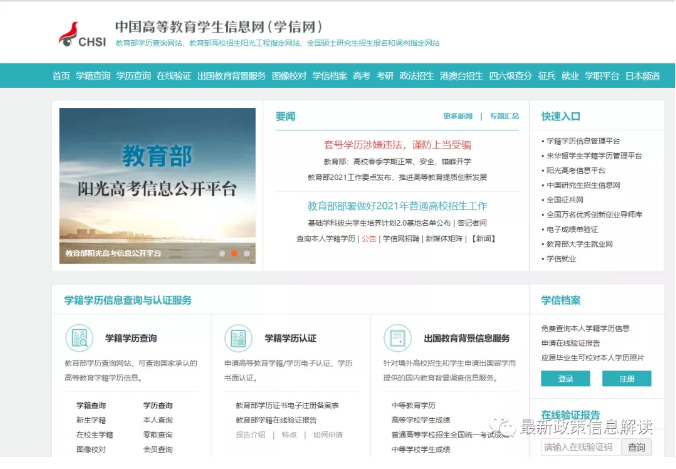Open 学籍查询 in navigation bar
Viewport: 676px width, 469px height.
click(93, 76)
